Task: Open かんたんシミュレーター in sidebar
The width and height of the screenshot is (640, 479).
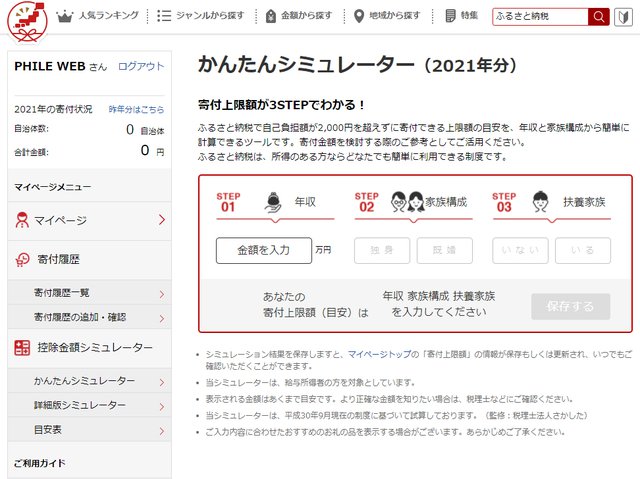Action: [89, 381]
